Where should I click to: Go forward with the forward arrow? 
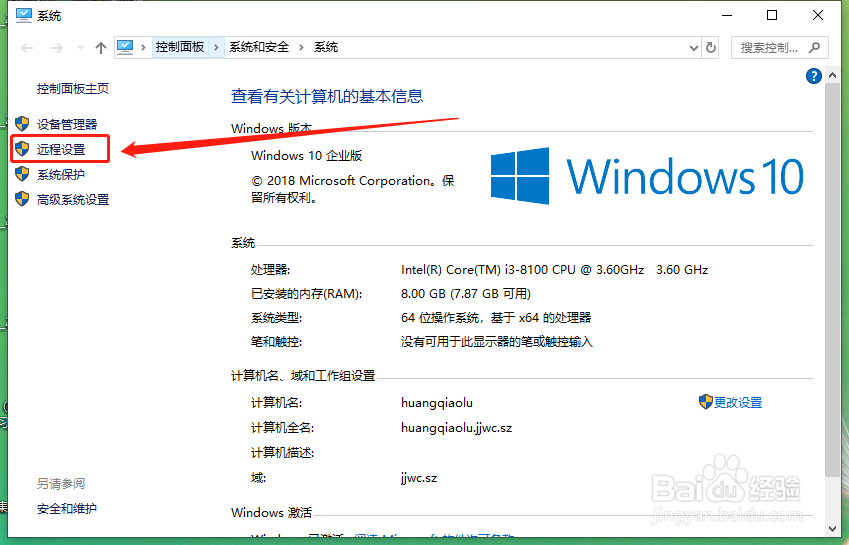[x=56, y=48]
